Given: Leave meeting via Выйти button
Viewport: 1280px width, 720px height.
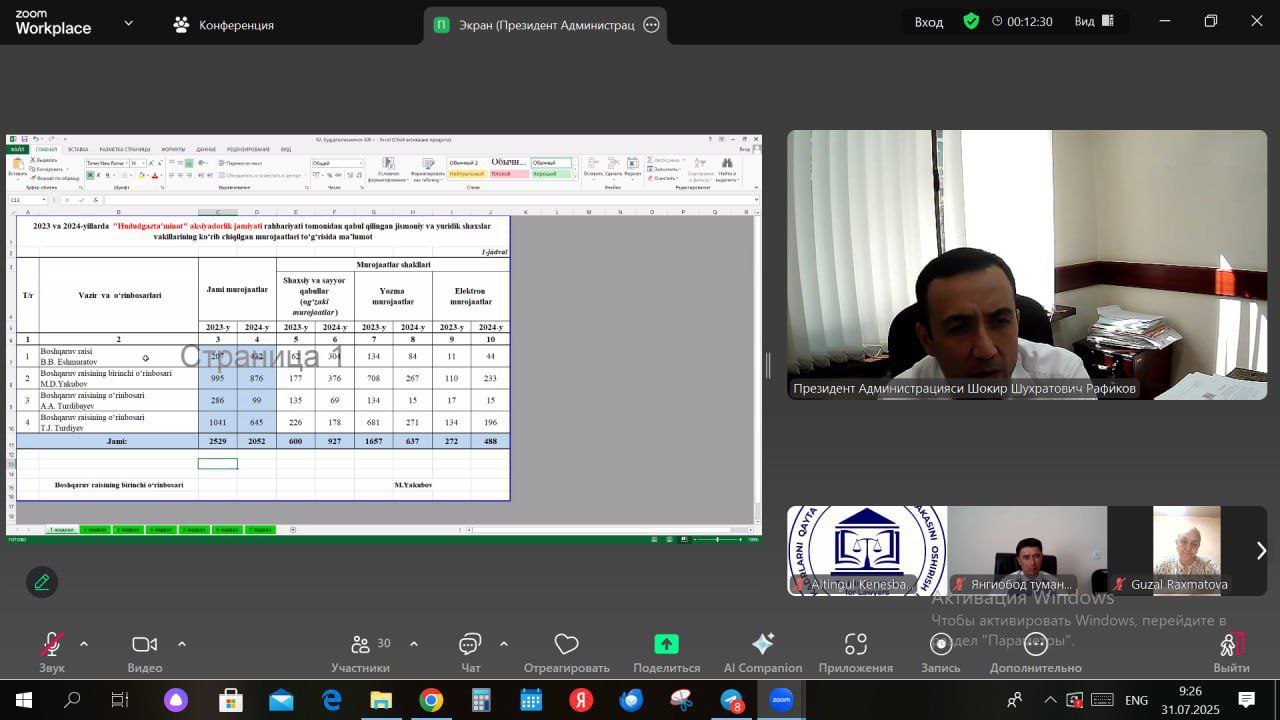Looking at the screenshot, I should [1231, 645].
